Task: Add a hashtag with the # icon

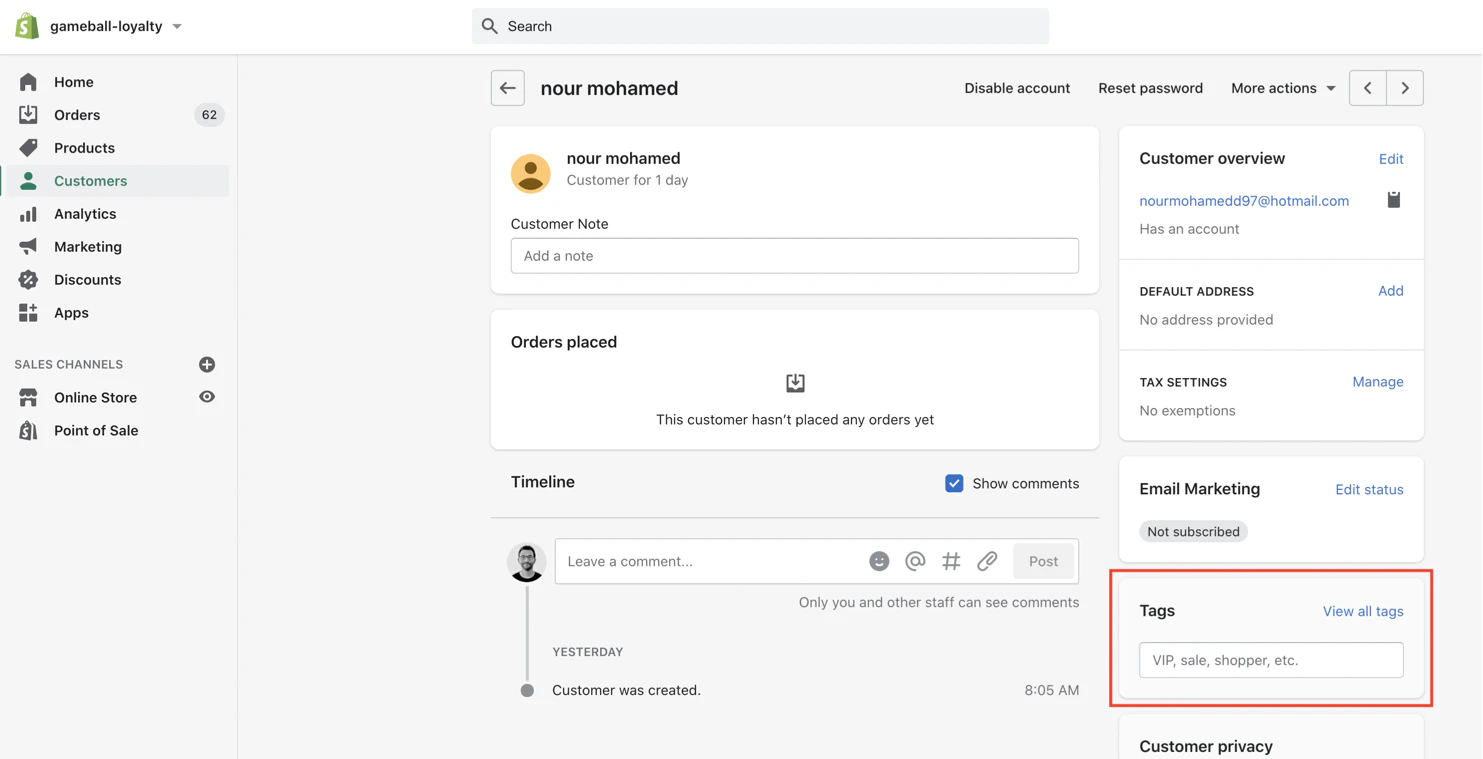Action: (x=951, y=561)
